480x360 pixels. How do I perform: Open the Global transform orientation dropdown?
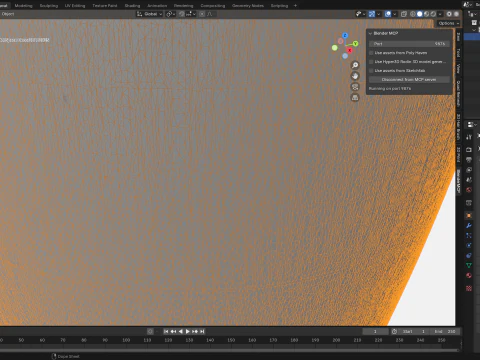click(x=150, y=14)
